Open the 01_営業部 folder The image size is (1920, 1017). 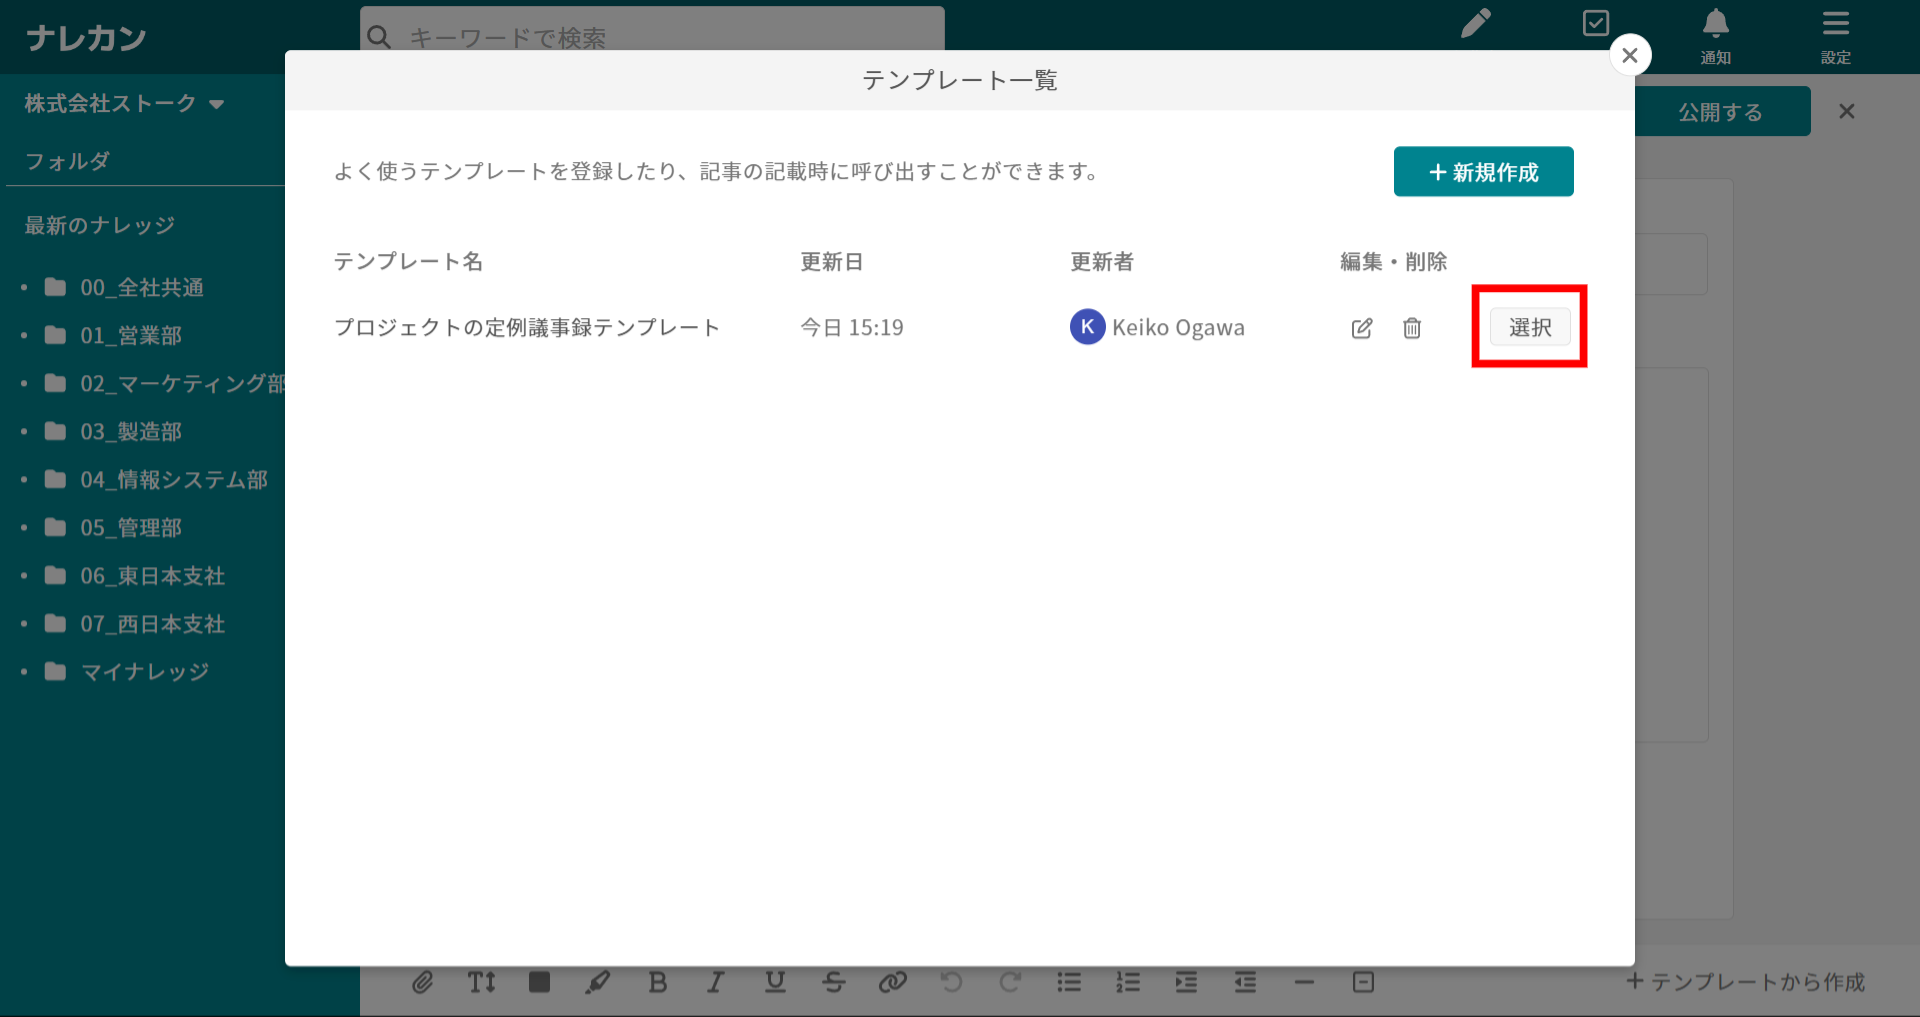131,336
